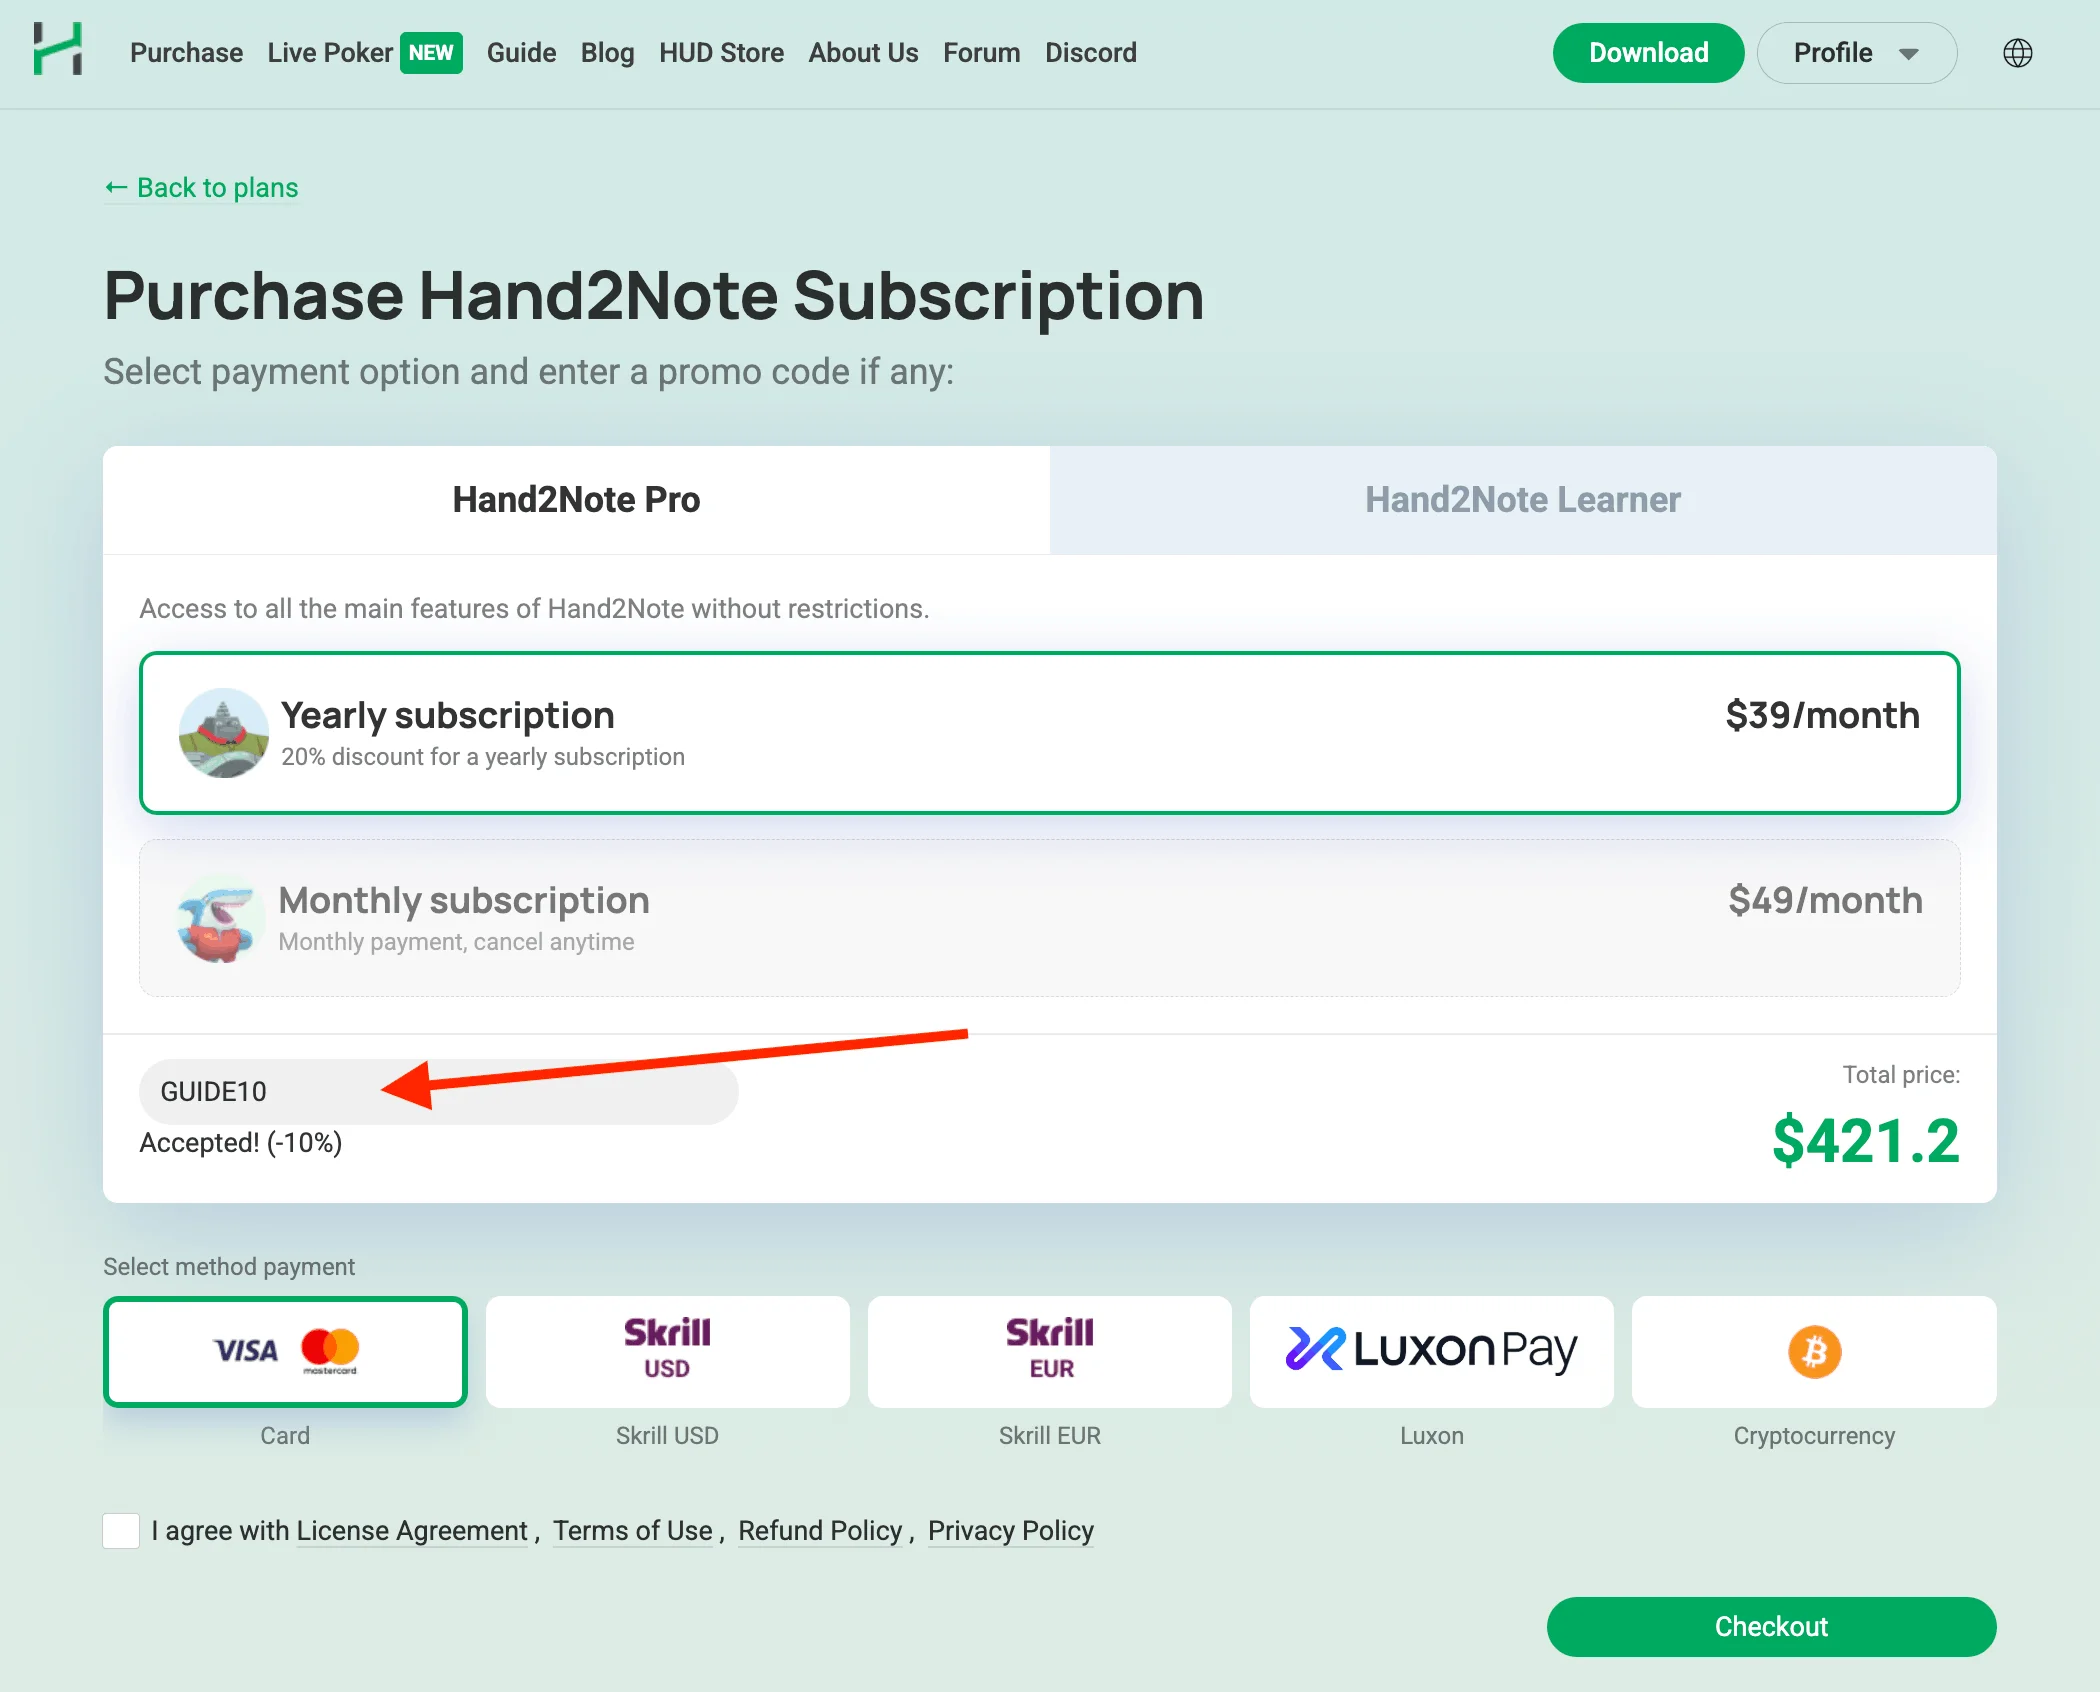
Task: Open the Refund Policy link
Action: (819, 1530)
